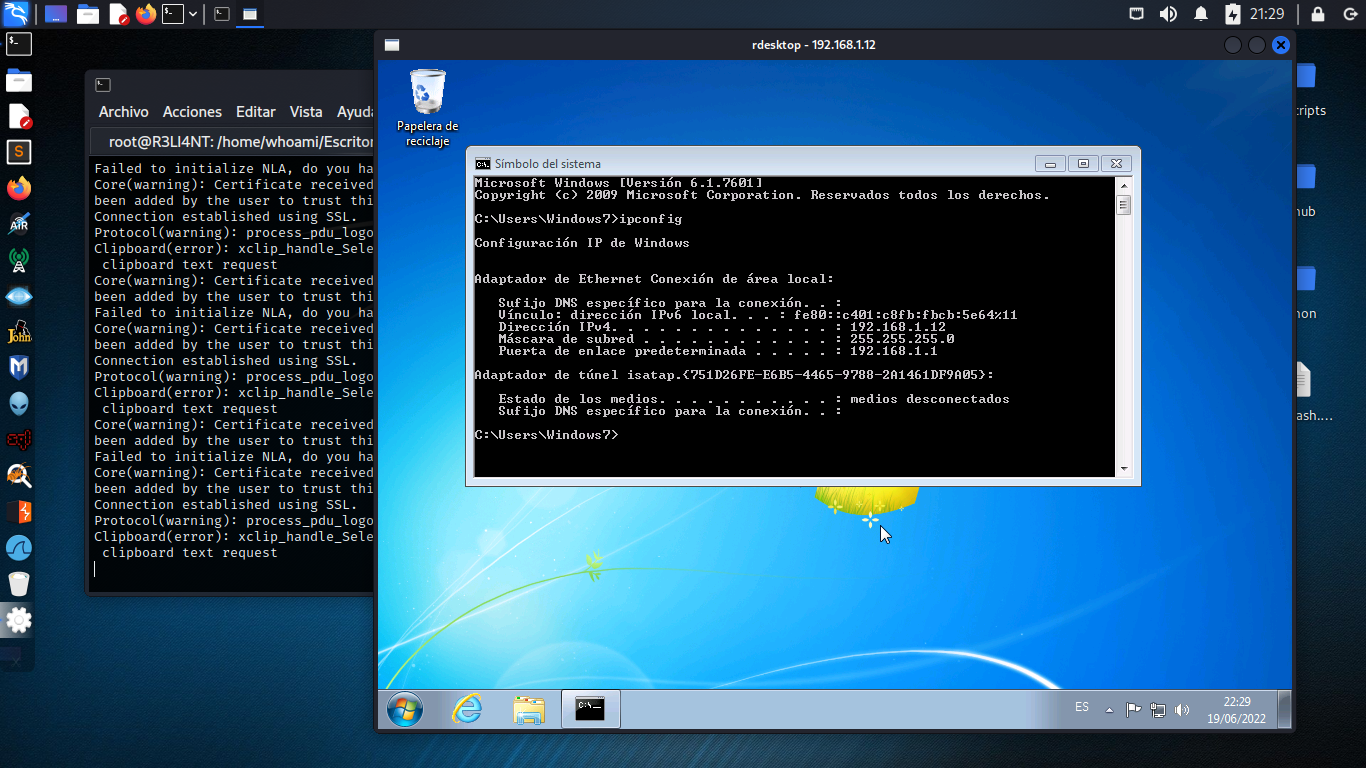This screenshot has width=1366, height=768.
Task: Open the notifications bell in the Kali panel
Action: 1201,14
